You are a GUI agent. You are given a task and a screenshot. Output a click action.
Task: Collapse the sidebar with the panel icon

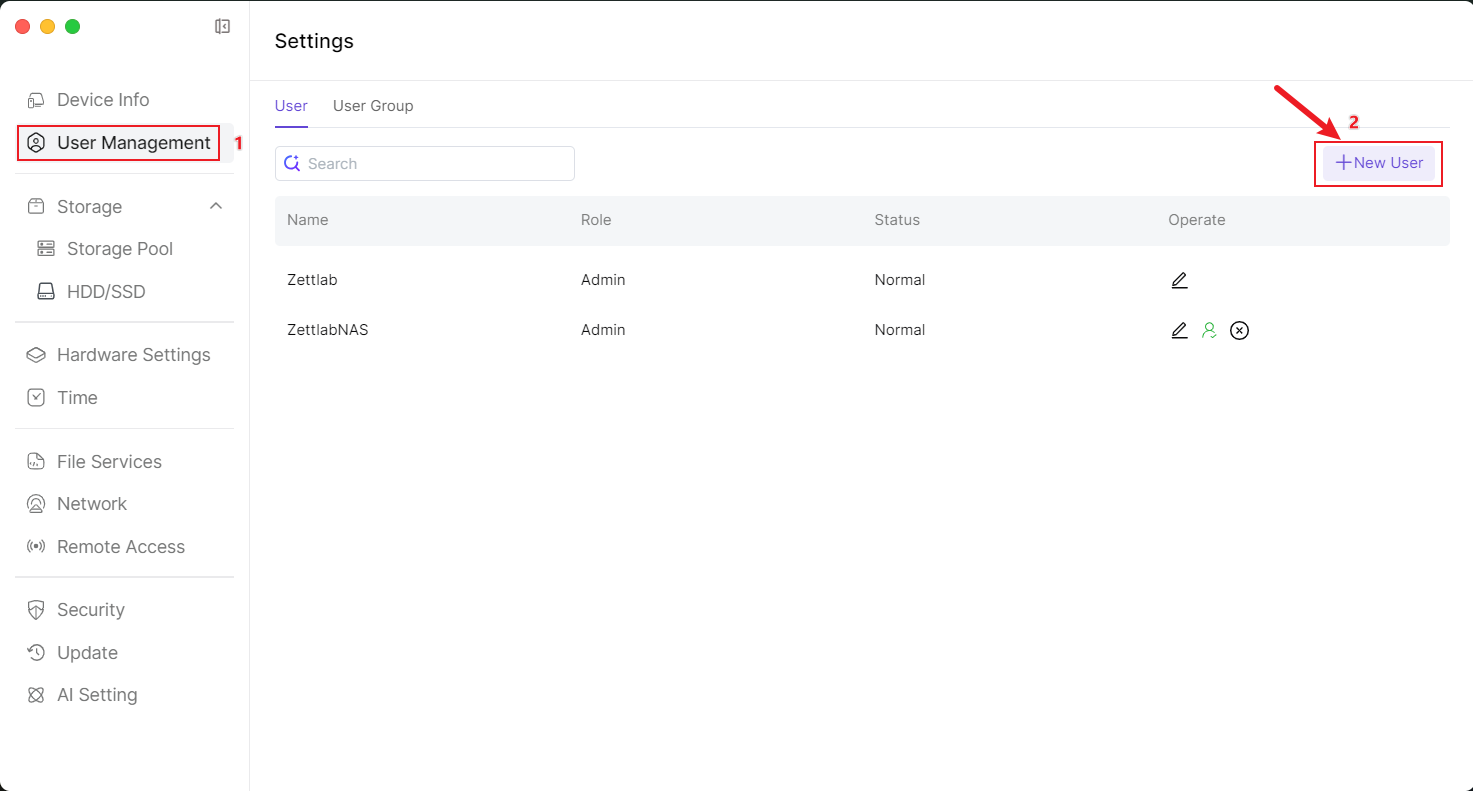click(223, 27)
